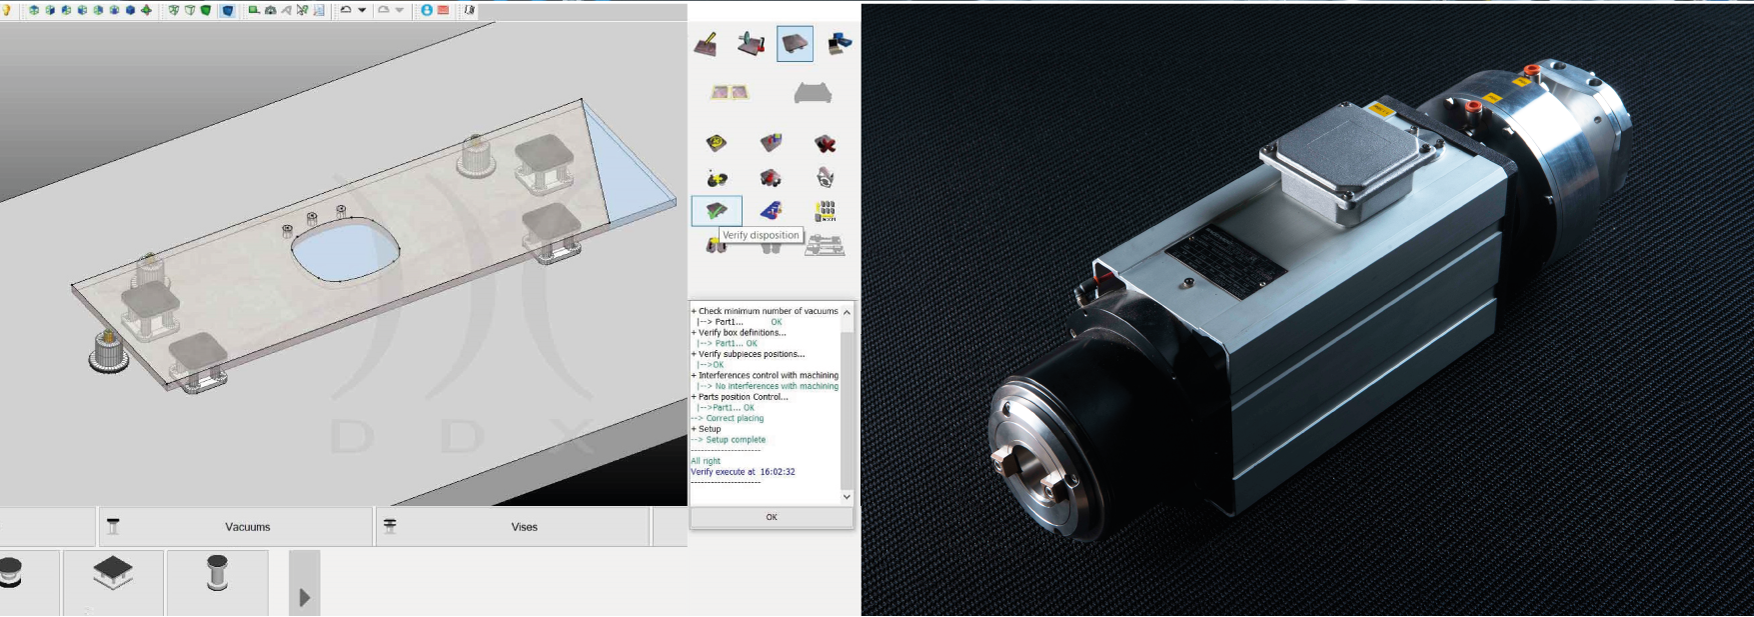Open the computer-to-machine transfer icon
The height and width of the screenshot is (617, 1754).
(839, 44)
